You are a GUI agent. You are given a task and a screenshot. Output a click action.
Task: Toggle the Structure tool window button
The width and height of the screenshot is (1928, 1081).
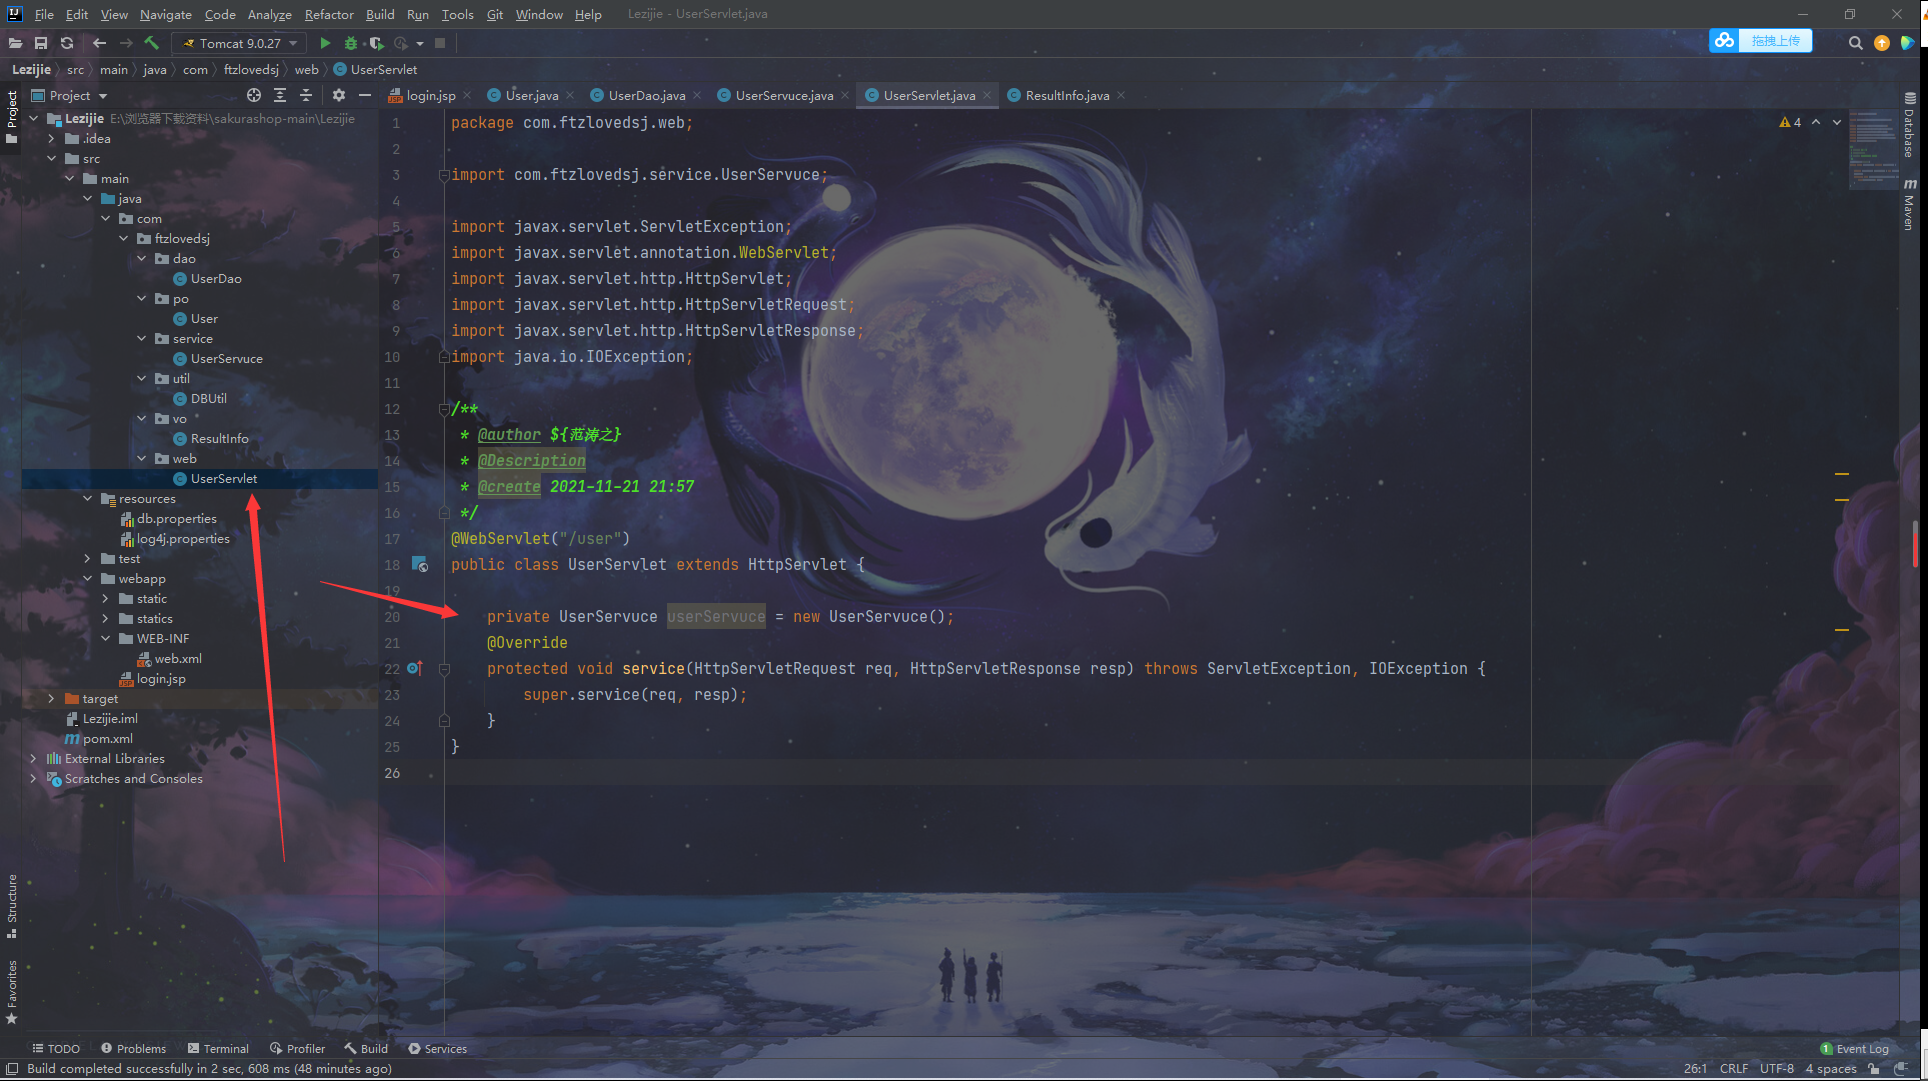11,906
